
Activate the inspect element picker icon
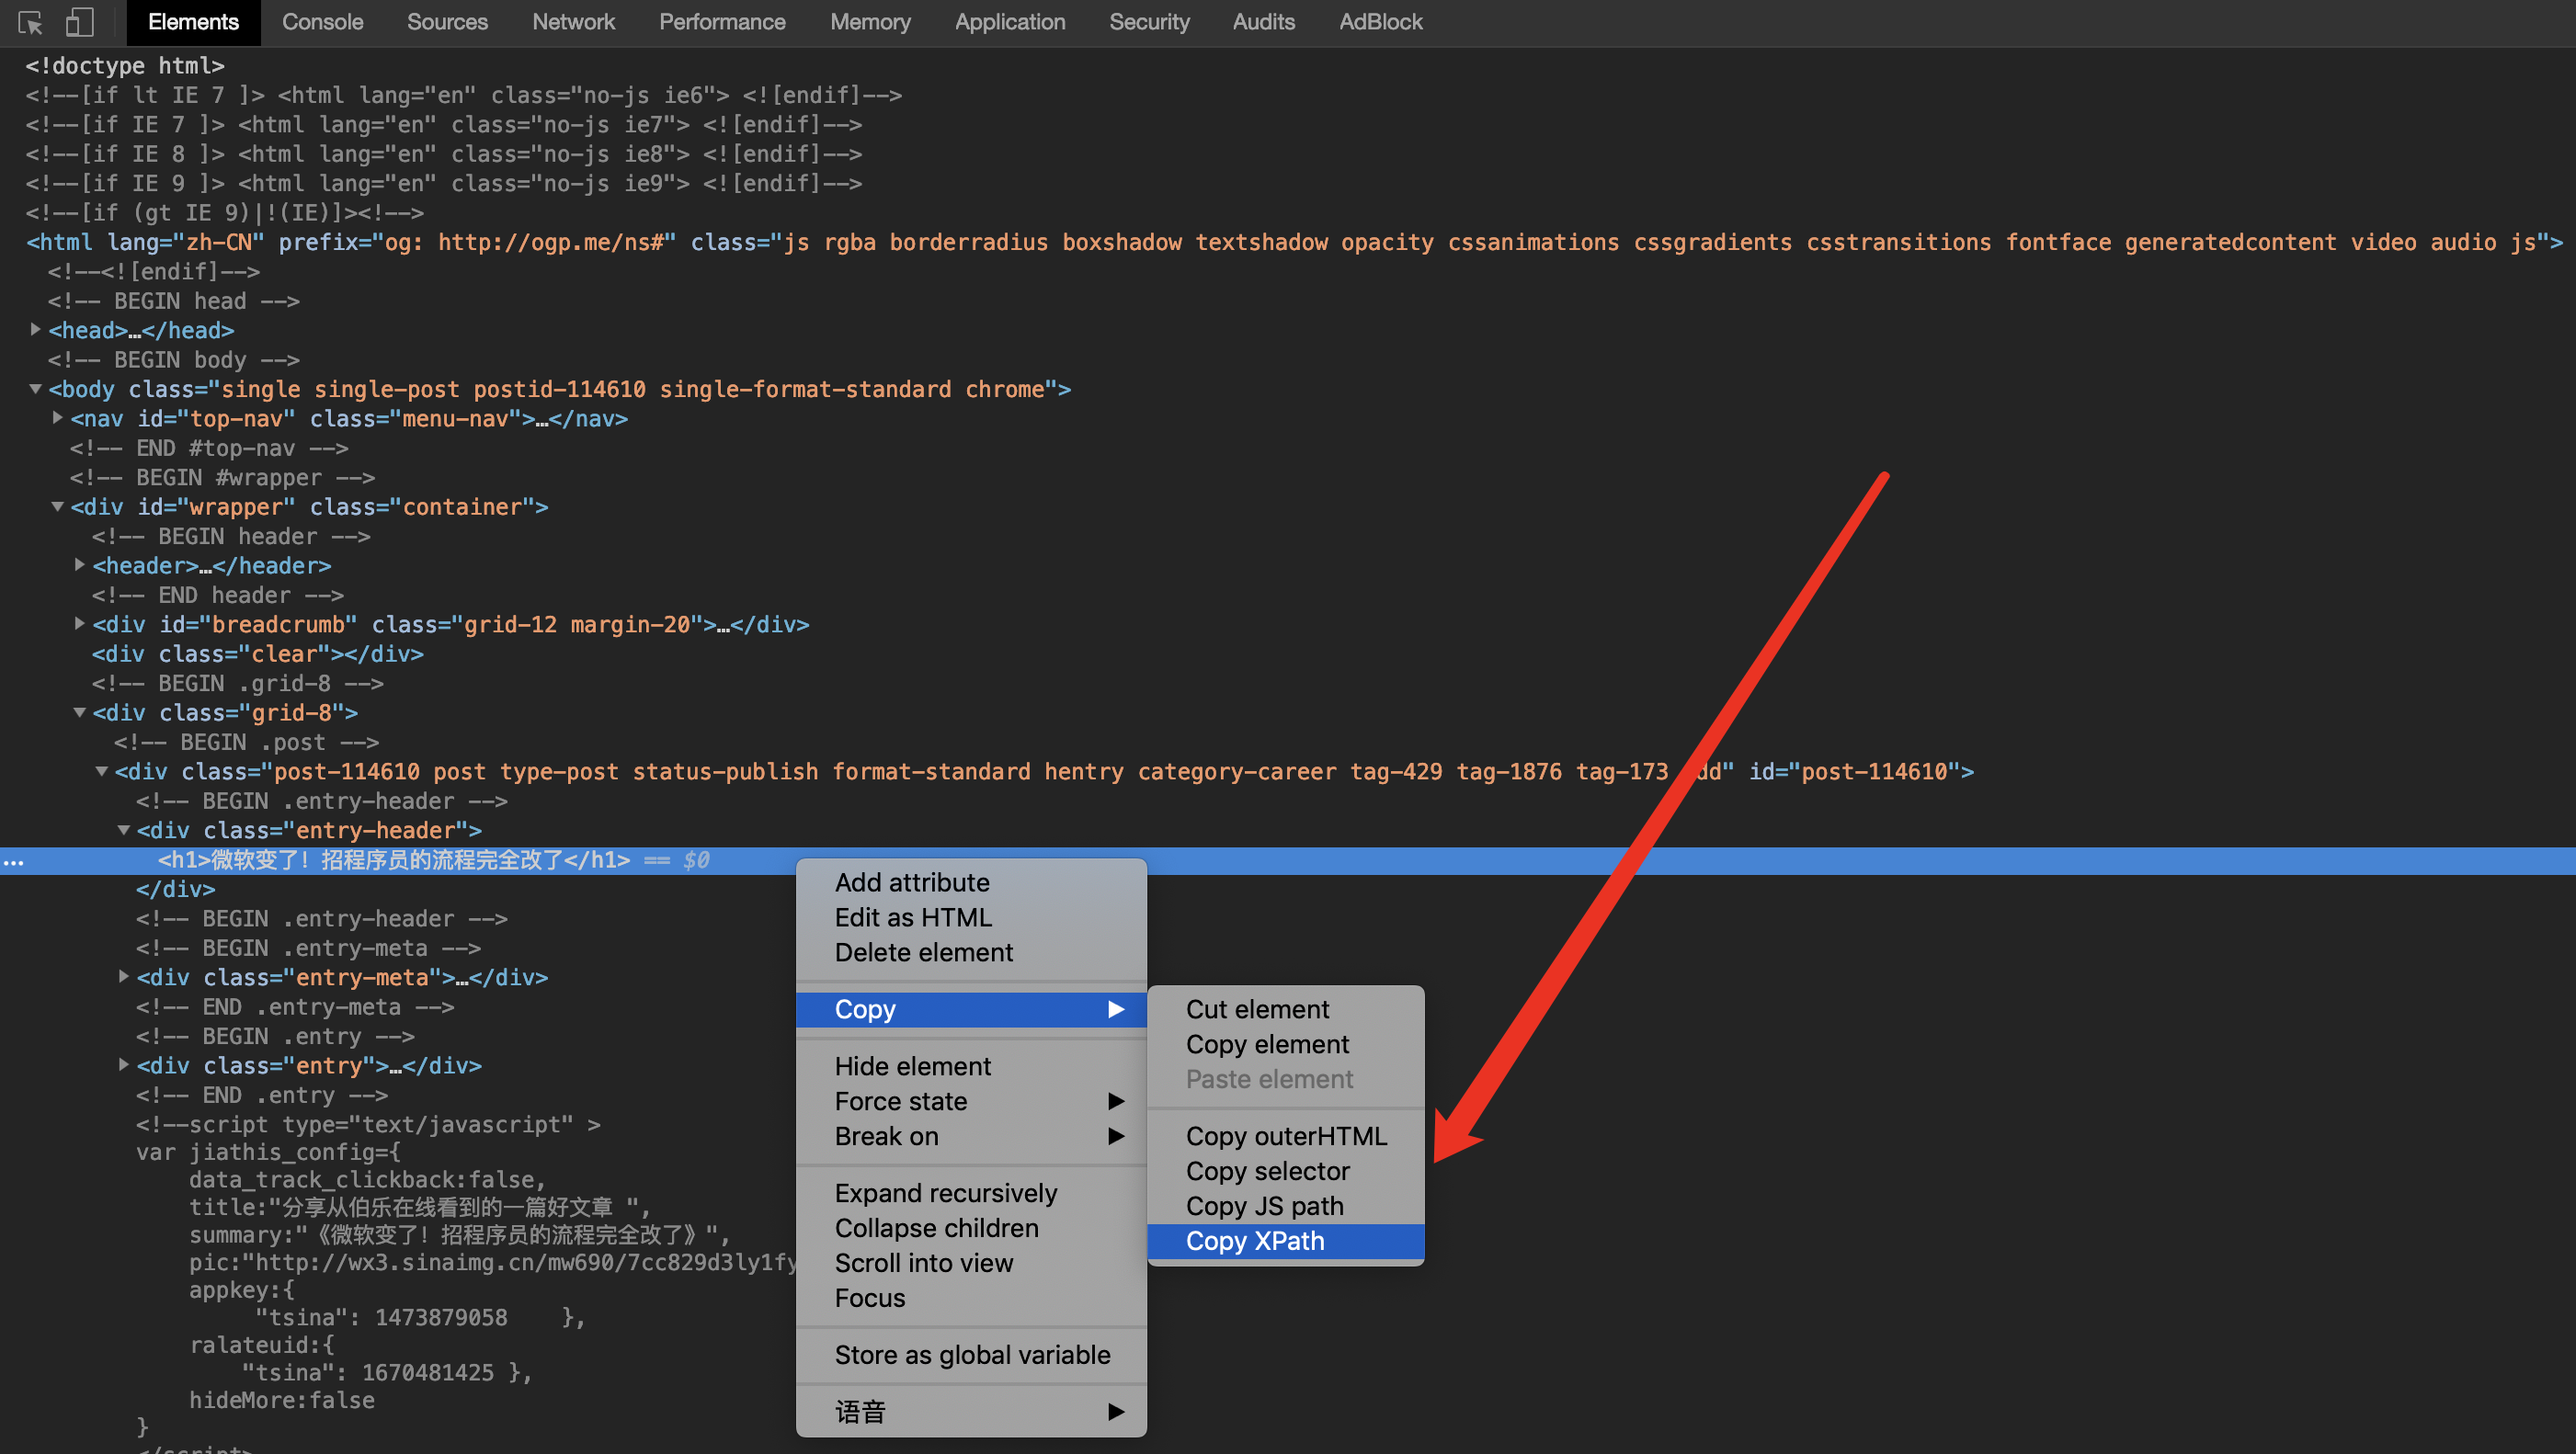tap(31, 22)
